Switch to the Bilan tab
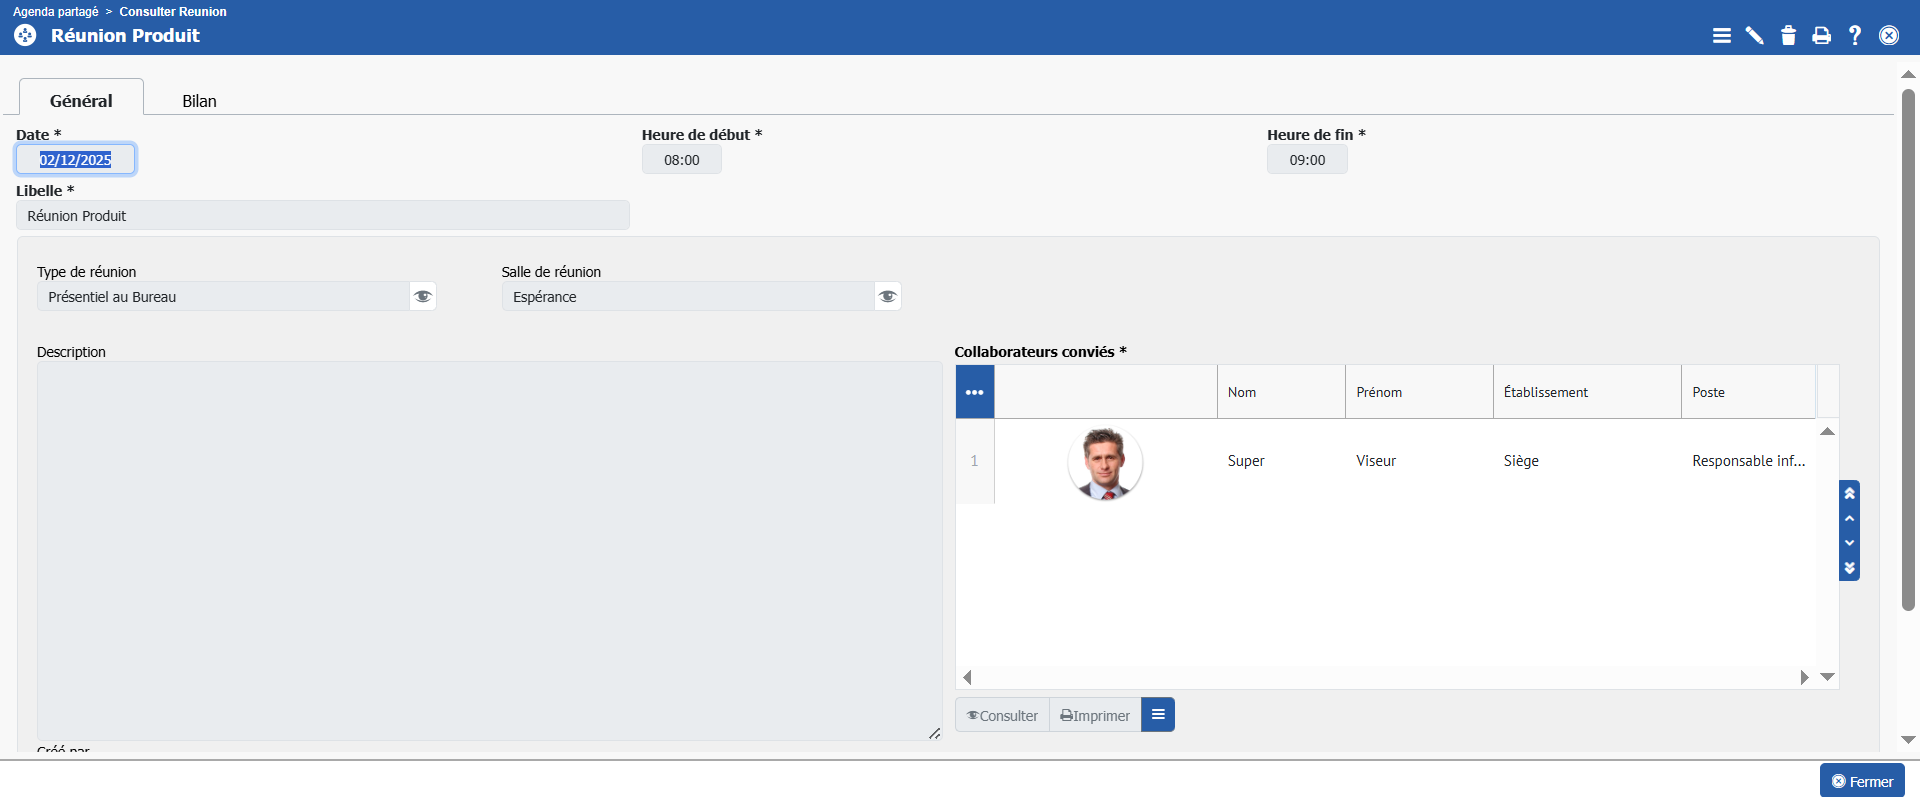Image resolution: width=1920 pixels, height=797 pixels. coord(199,101)
